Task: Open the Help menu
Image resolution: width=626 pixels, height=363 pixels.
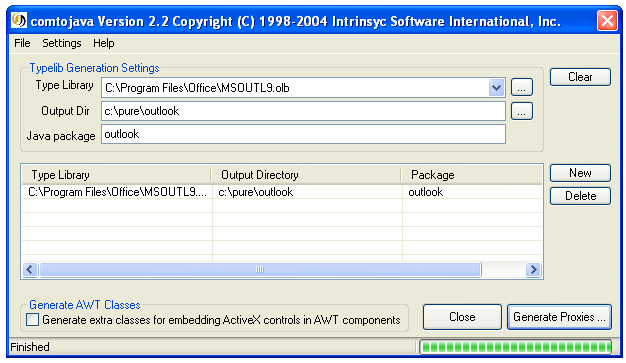Action: 103,43
